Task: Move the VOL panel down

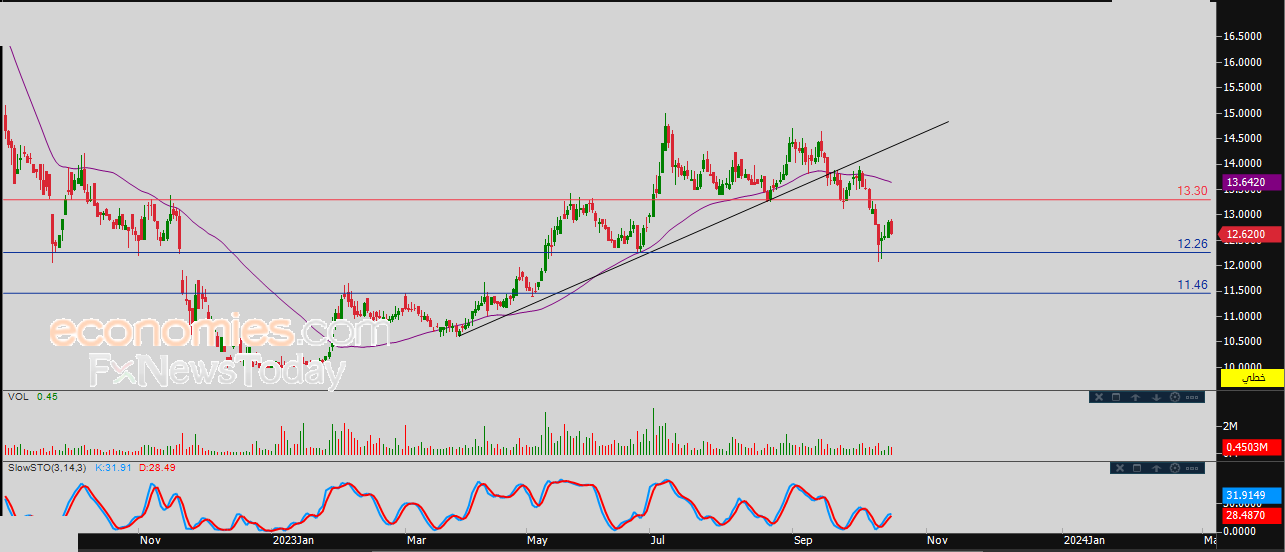Action: [1155, 397]
